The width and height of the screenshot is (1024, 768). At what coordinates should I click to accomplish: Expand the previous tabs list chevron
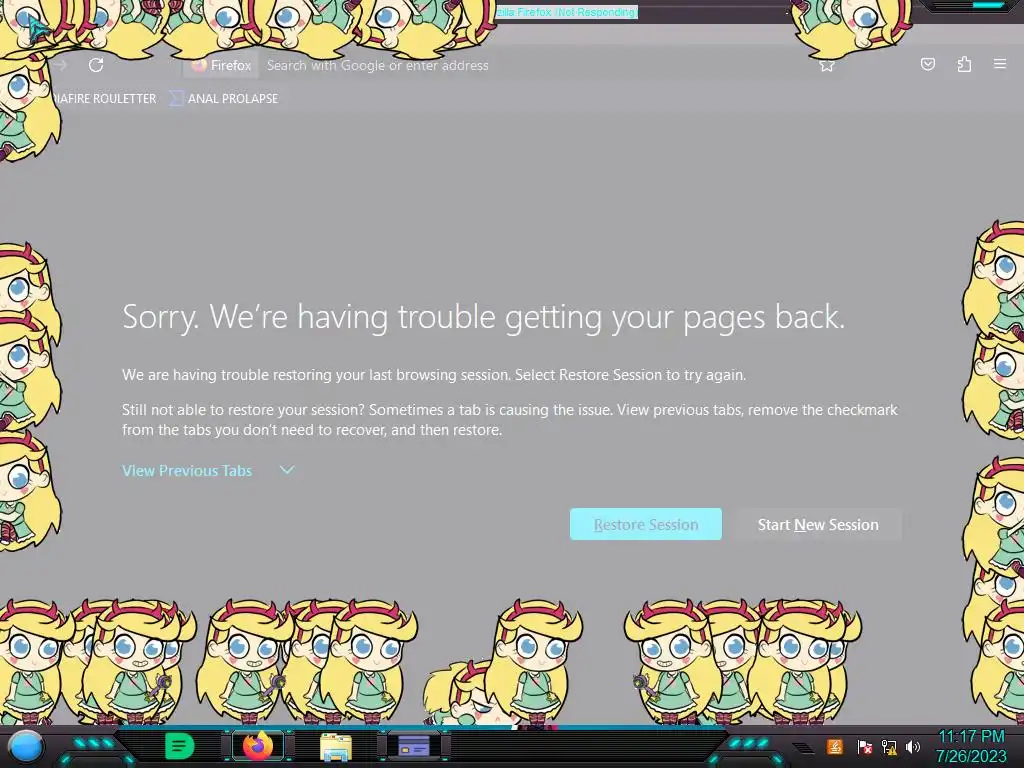tap(287, 470)
